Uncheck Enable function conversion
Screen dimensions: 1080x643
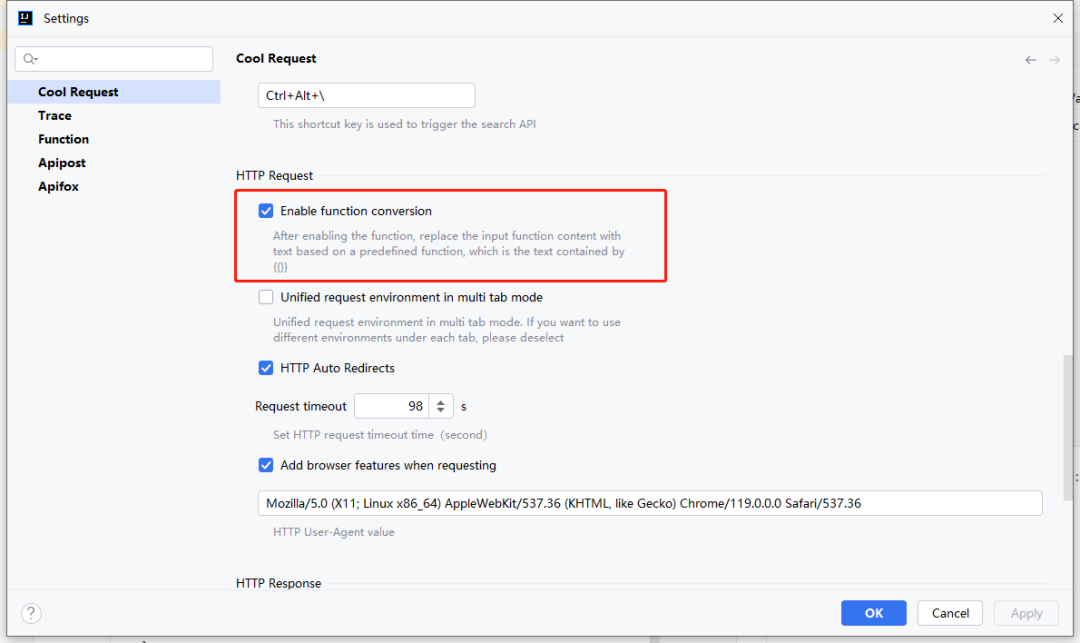pyautogui.click(x=265, y=210)
